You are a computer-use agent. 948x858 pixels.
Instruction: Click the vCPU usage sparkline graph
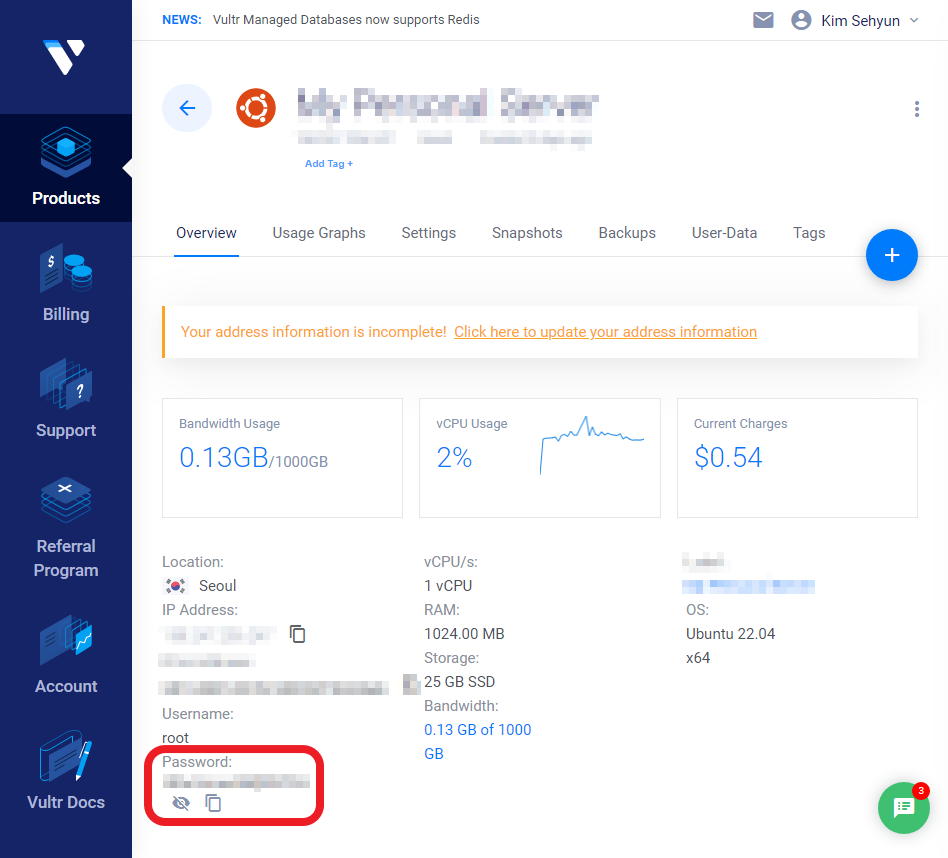click(x=591, y=444)
